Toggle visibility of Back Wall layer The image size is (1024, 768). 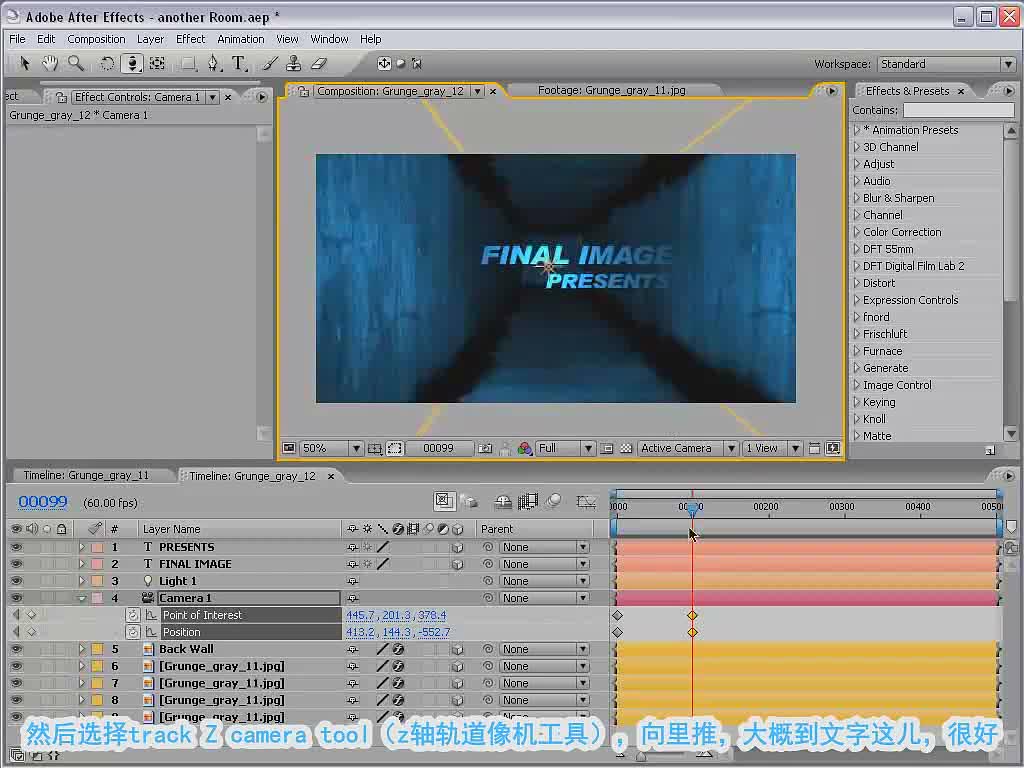(16, 648)
